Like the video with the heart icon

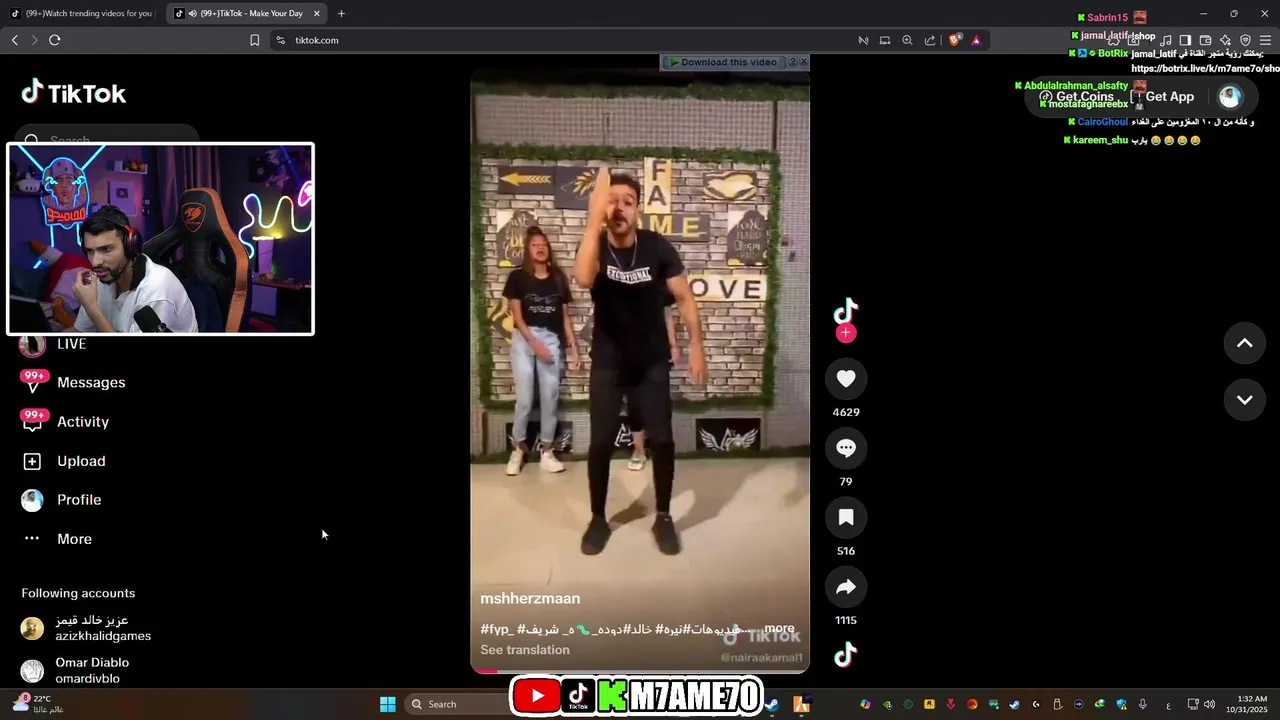[846, 379]
